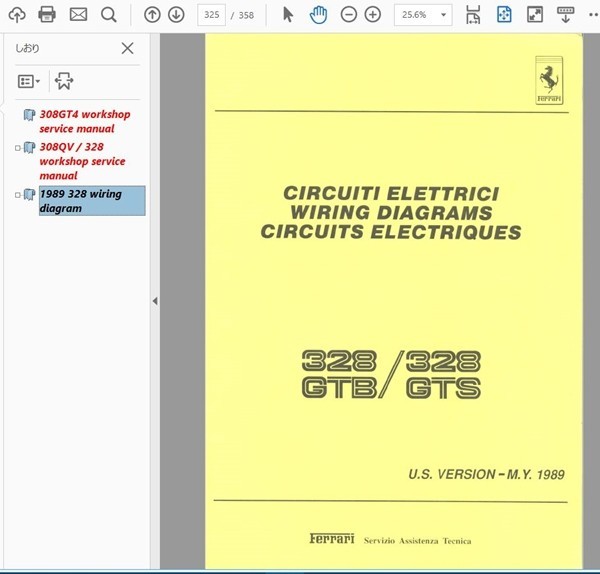Click the 328 GTB / 328 GTS heading
600x574 pixels.
[x=391, y=374]
